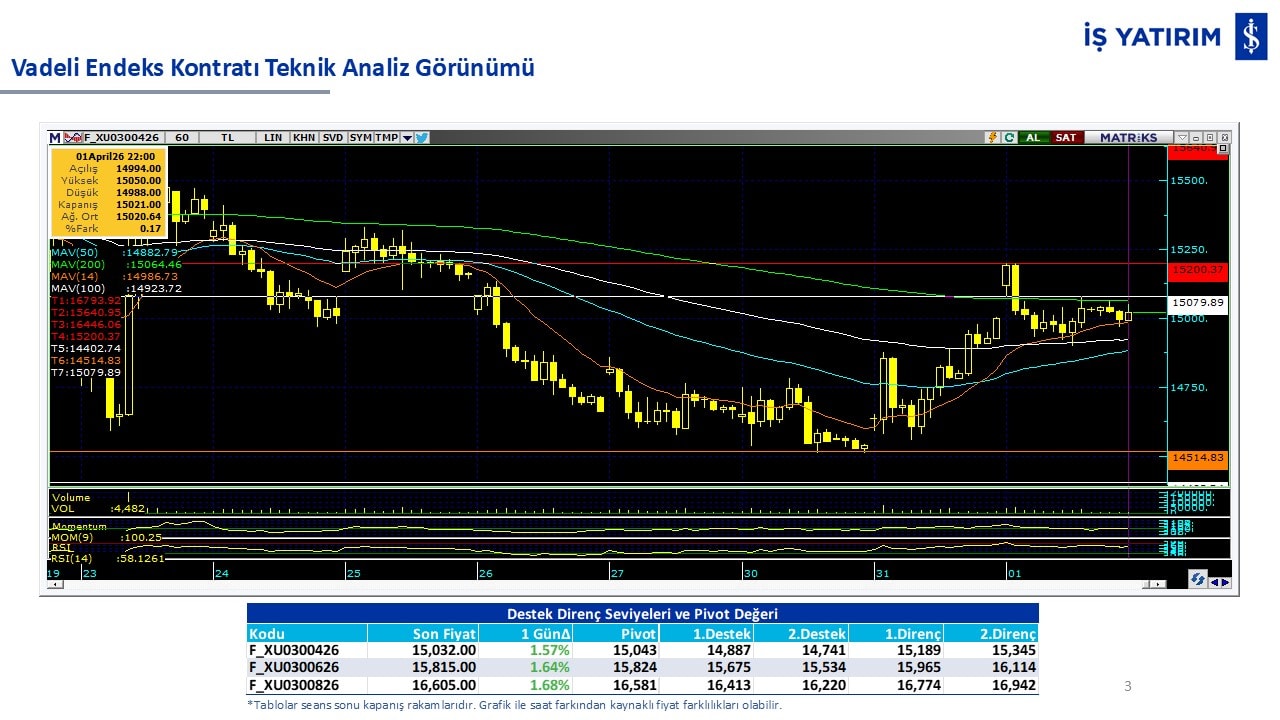Click the left blue arrow to scroll chart back
The height and width of the screenshot is (720, 1280).
pyautogui.click(x=1214, y=582)
